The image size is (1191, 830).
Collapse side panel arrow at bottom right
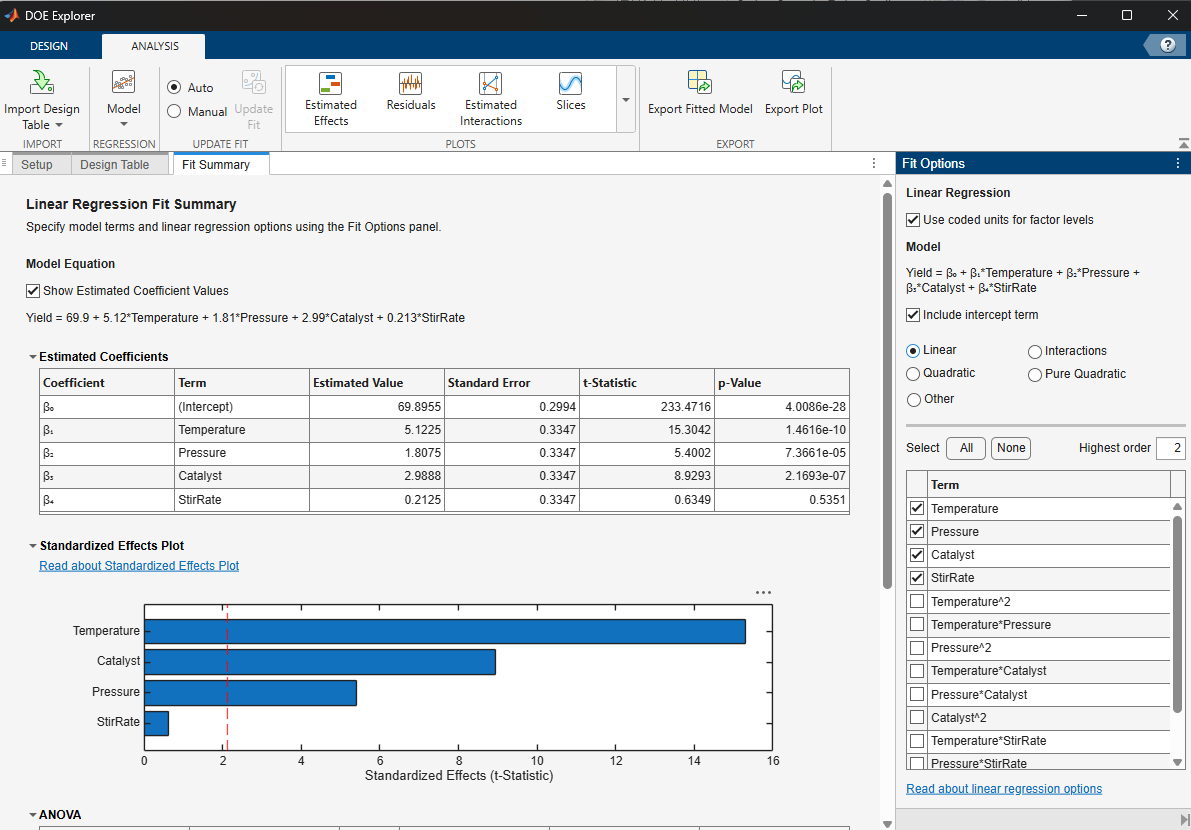click(1184, 819)
